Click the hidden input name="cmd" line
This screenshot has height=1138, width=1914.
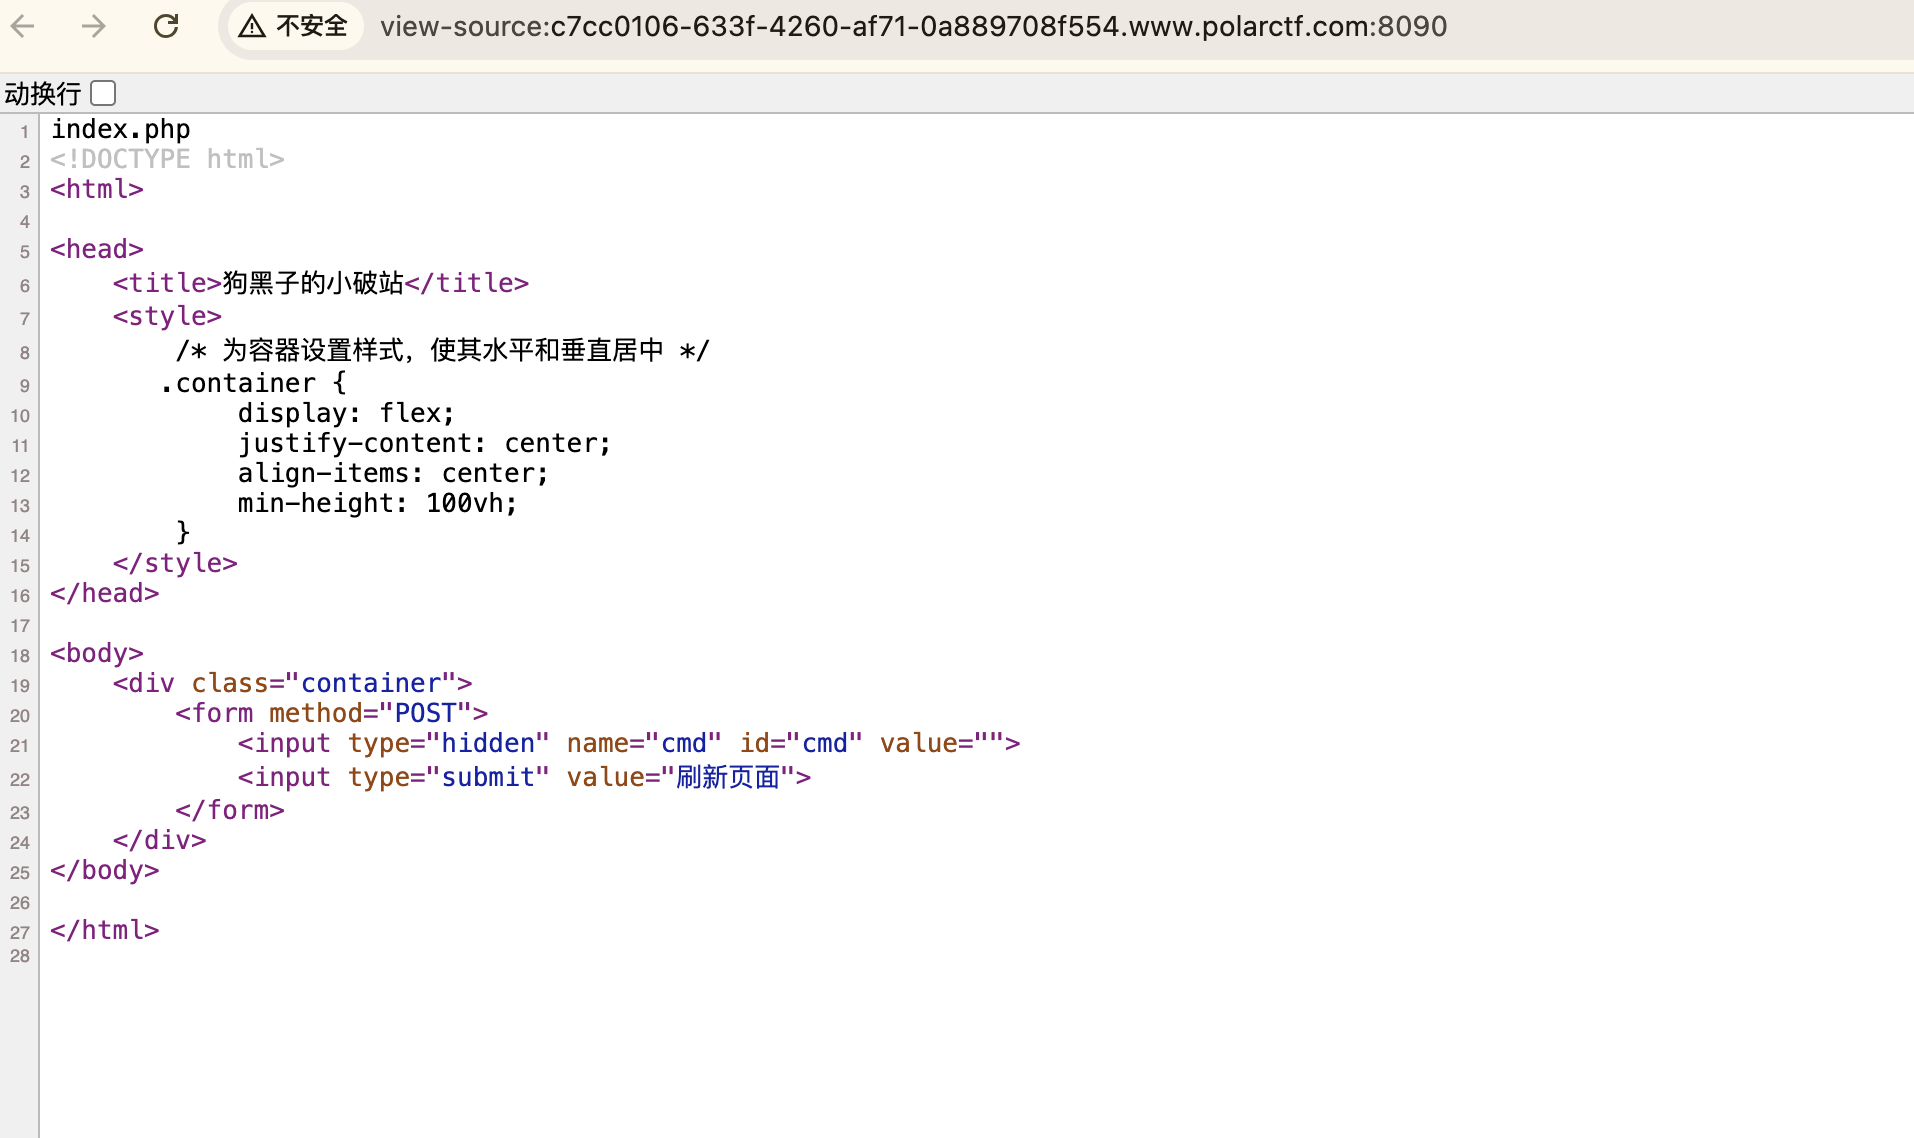pyautogui.click(x=629, y=743)
